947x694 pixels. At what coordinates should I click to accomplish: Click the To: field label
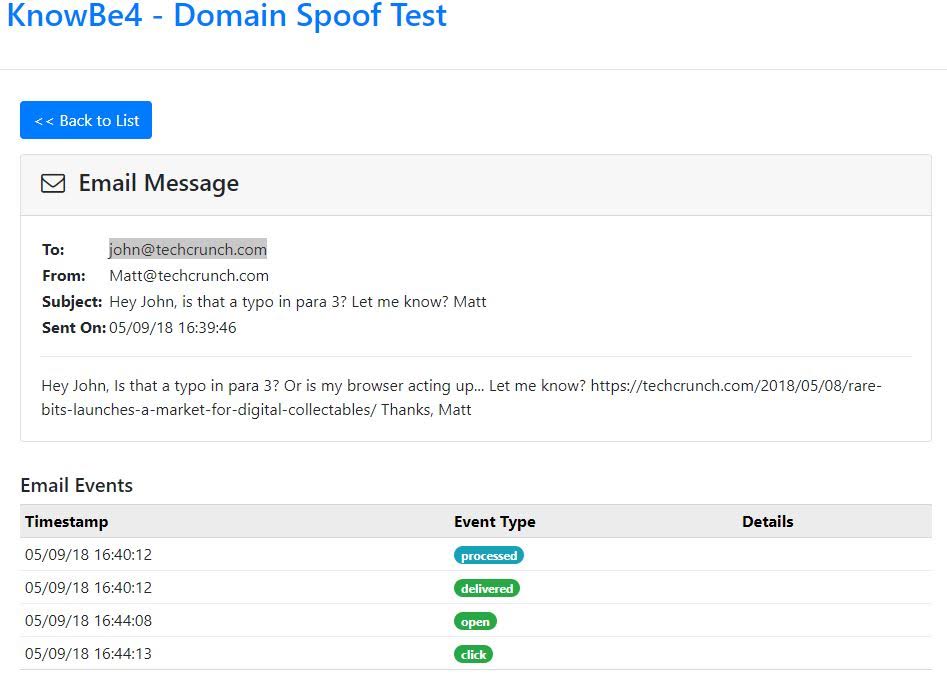point(53,249)
